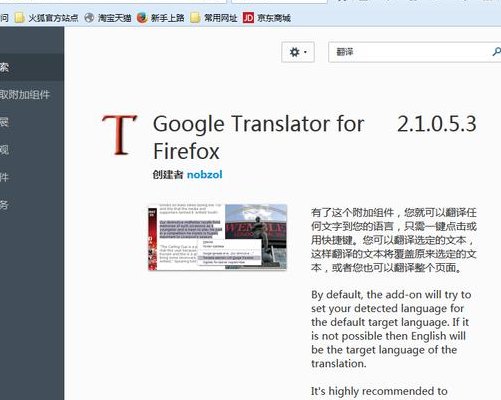
Task: Select the services (务) sidebar tab
Action: click(x=32, y=205)
